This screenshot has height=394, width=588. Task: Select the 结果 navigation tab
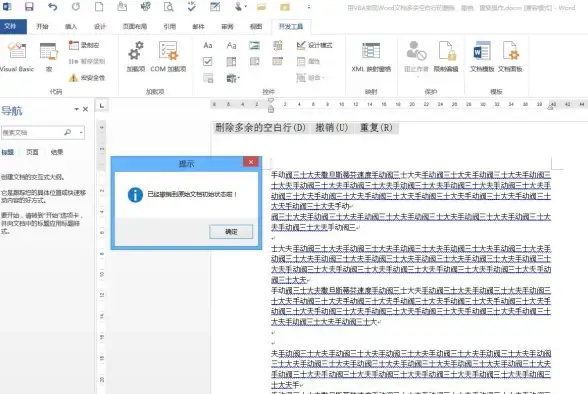pos(57,152)
